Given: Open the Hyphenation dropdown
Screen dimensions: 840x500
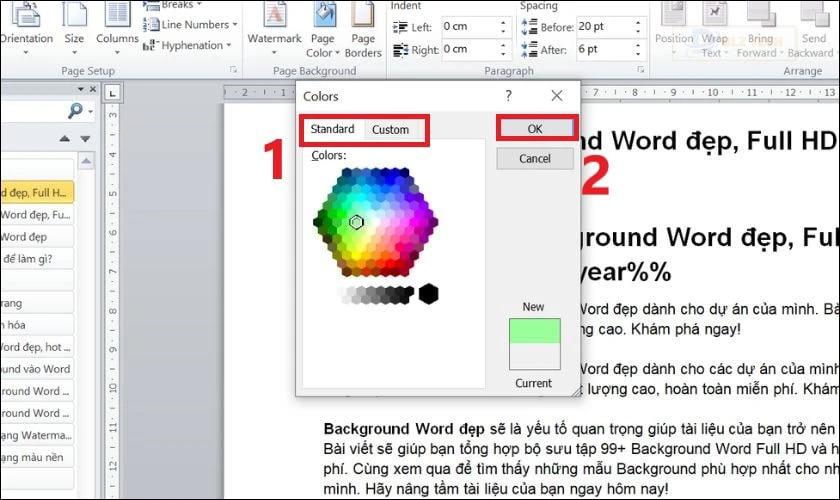Looking at the screenshot, I should 187,46.
